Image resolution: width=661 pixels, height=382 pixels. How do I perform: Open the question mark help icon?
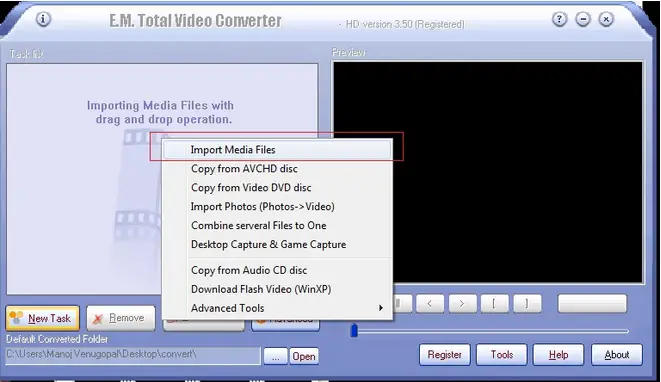[559, 19]
